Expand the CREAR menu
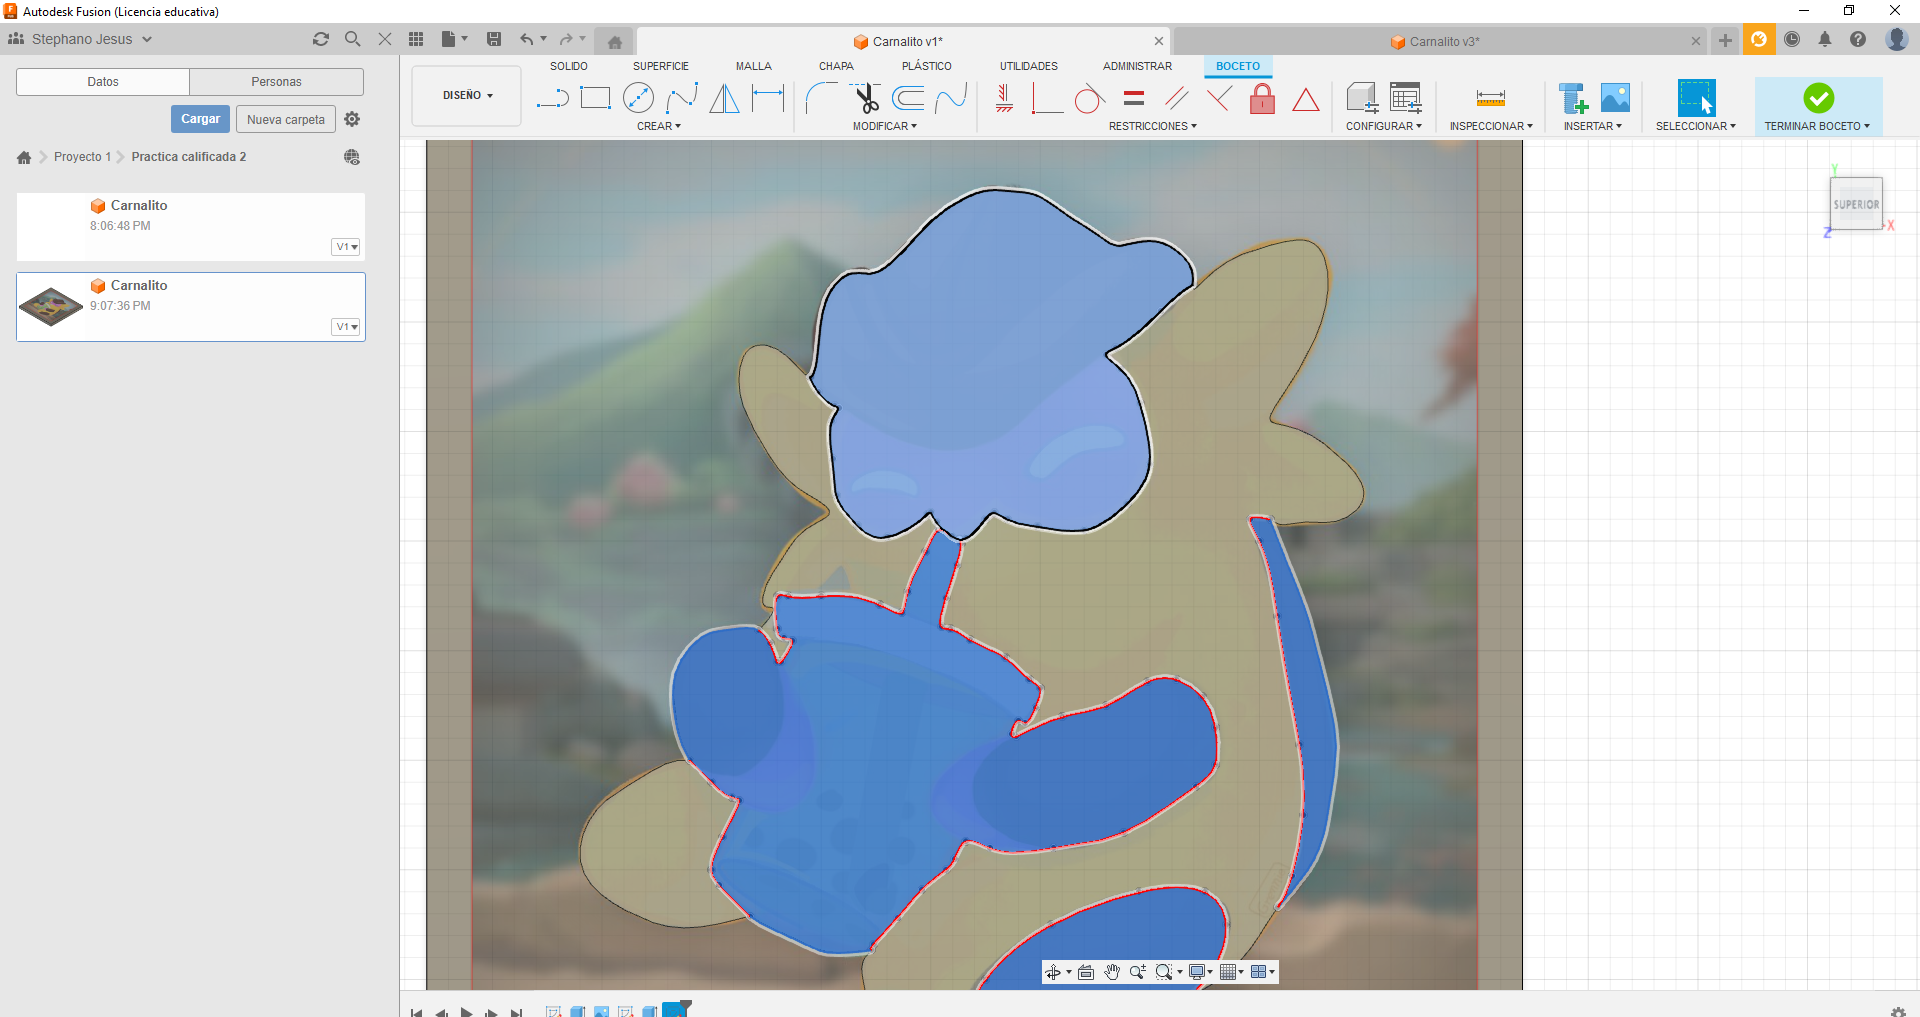 [x=659, y=126]
